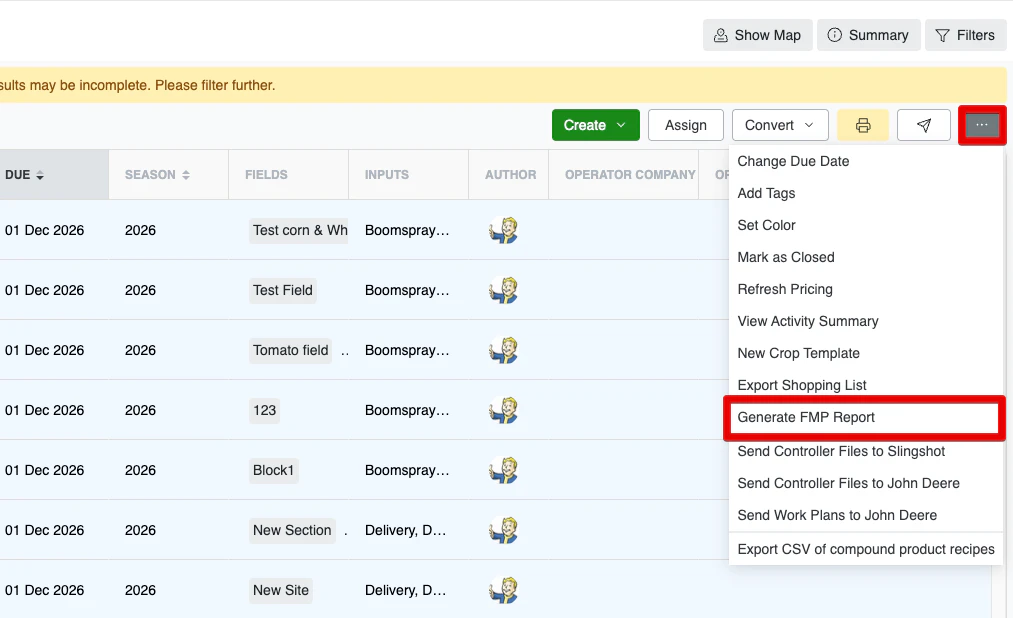1013x618 pixels.
Task: Click the OPERATOR COMPANY column header
Action: [x=623, y=175]
